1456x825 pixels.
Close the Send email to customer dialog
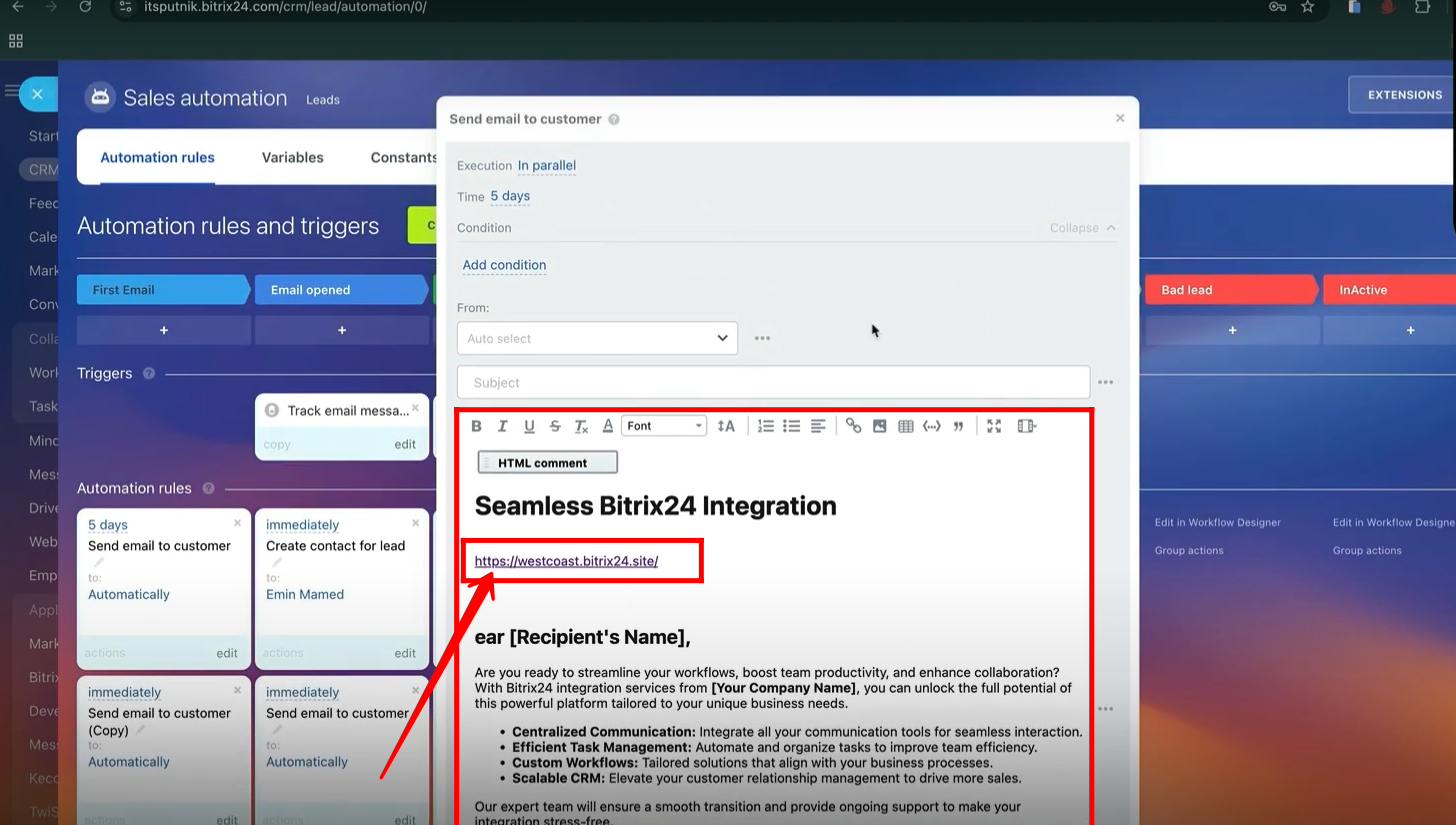pos(1120,118)
